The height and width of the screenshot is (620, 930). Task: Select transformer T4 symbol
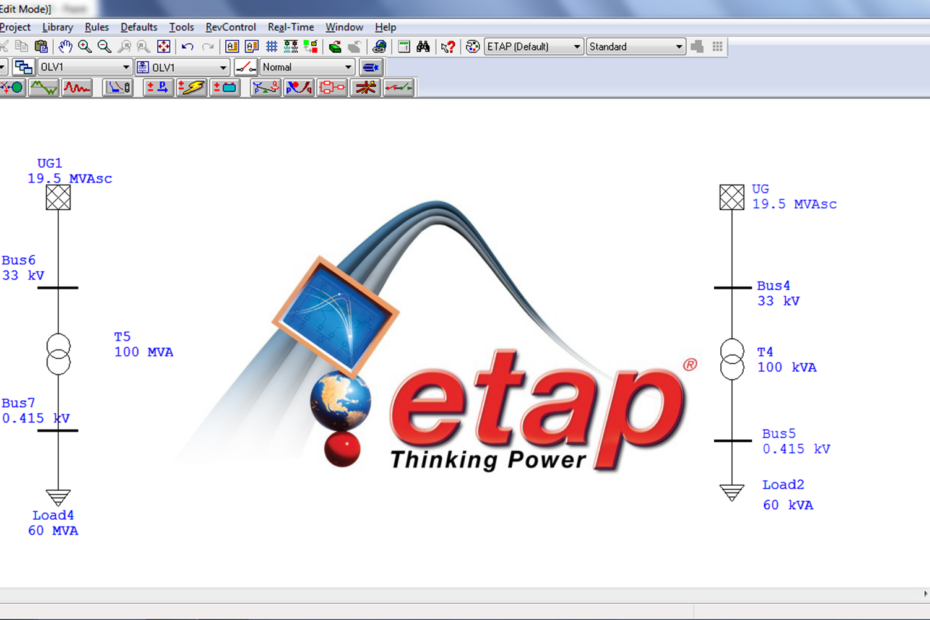pyautogui.click(x=732, y=359)
